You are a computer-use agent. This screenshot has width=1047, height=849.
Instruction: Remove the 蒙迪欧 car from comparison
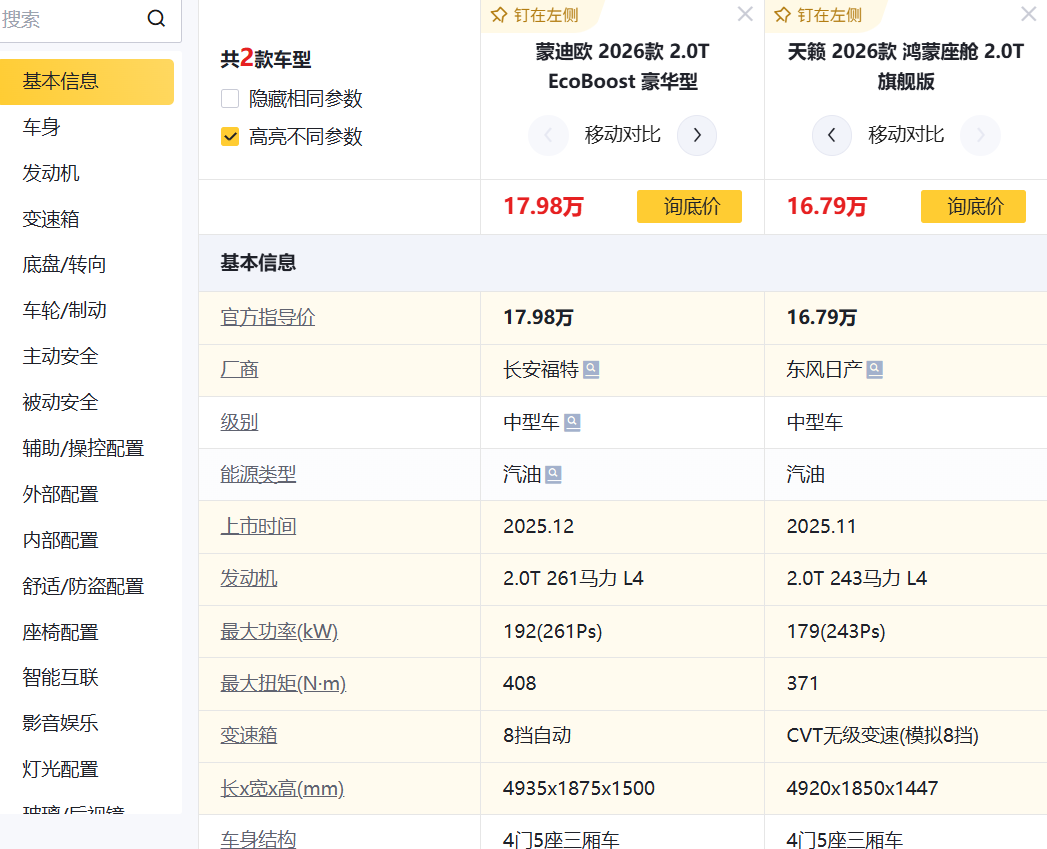pos(745,14)
